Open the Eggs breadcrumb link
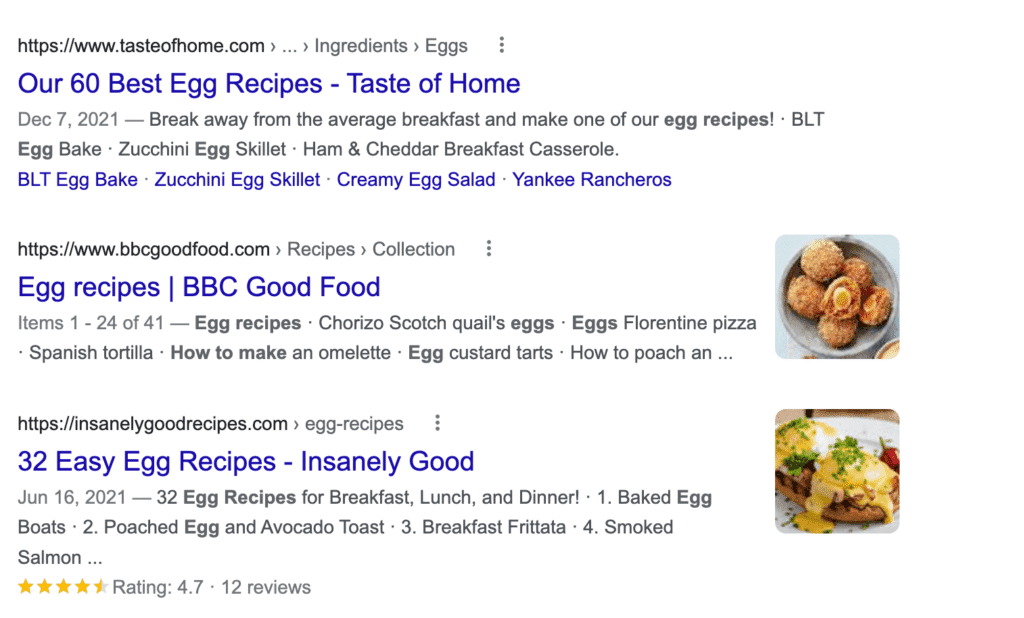This screenshot has width=1024, height=618. pyautogui.click(x=446, y=45)
